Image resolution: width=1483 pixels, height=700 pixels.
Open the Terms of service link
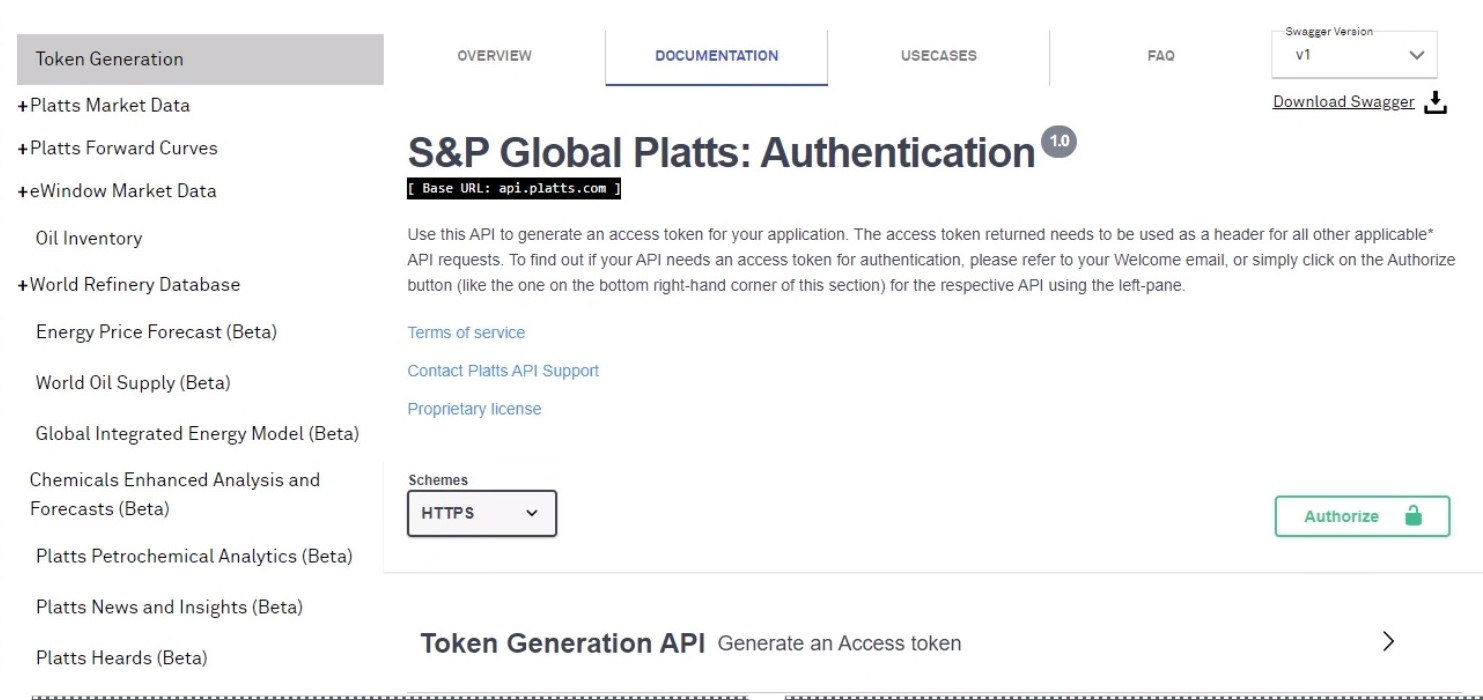click(466, 333)
